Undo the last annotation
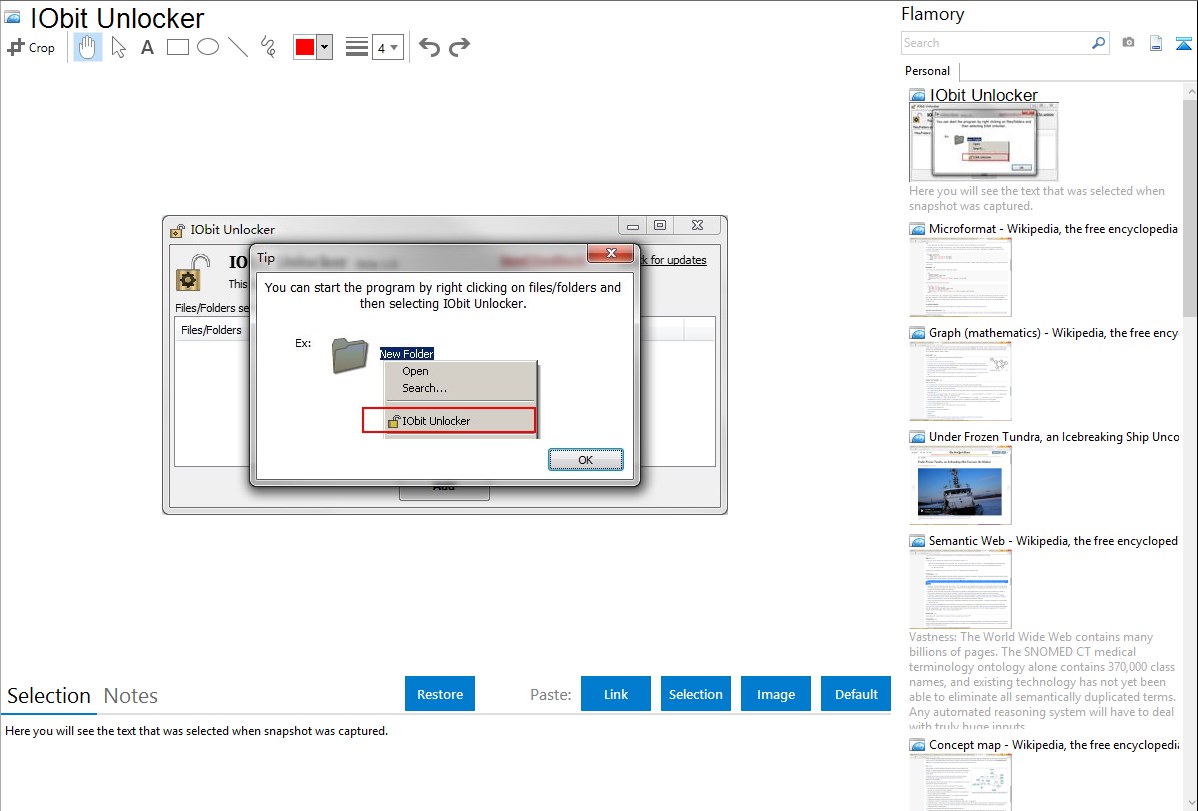Image resolution: width=1198 pixels, height=811 pixels. [429, 47]
